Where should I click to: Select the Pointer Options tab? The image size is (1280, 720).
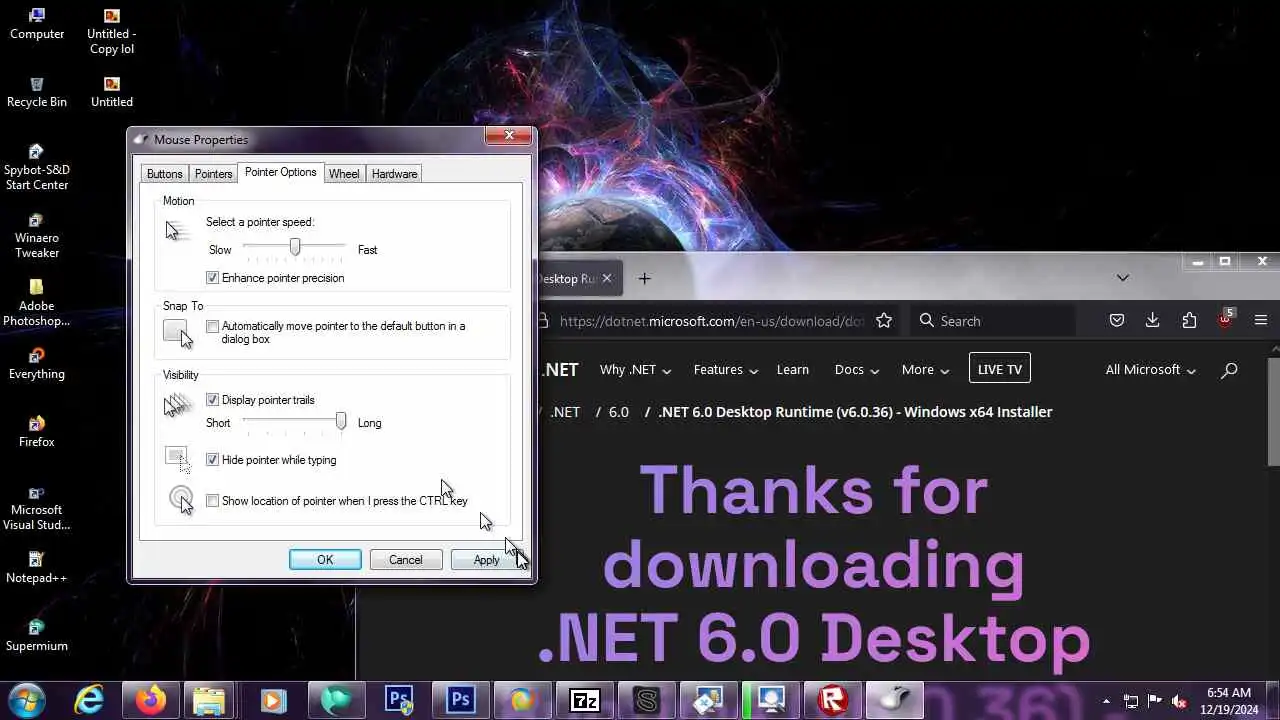click(280, 172)
